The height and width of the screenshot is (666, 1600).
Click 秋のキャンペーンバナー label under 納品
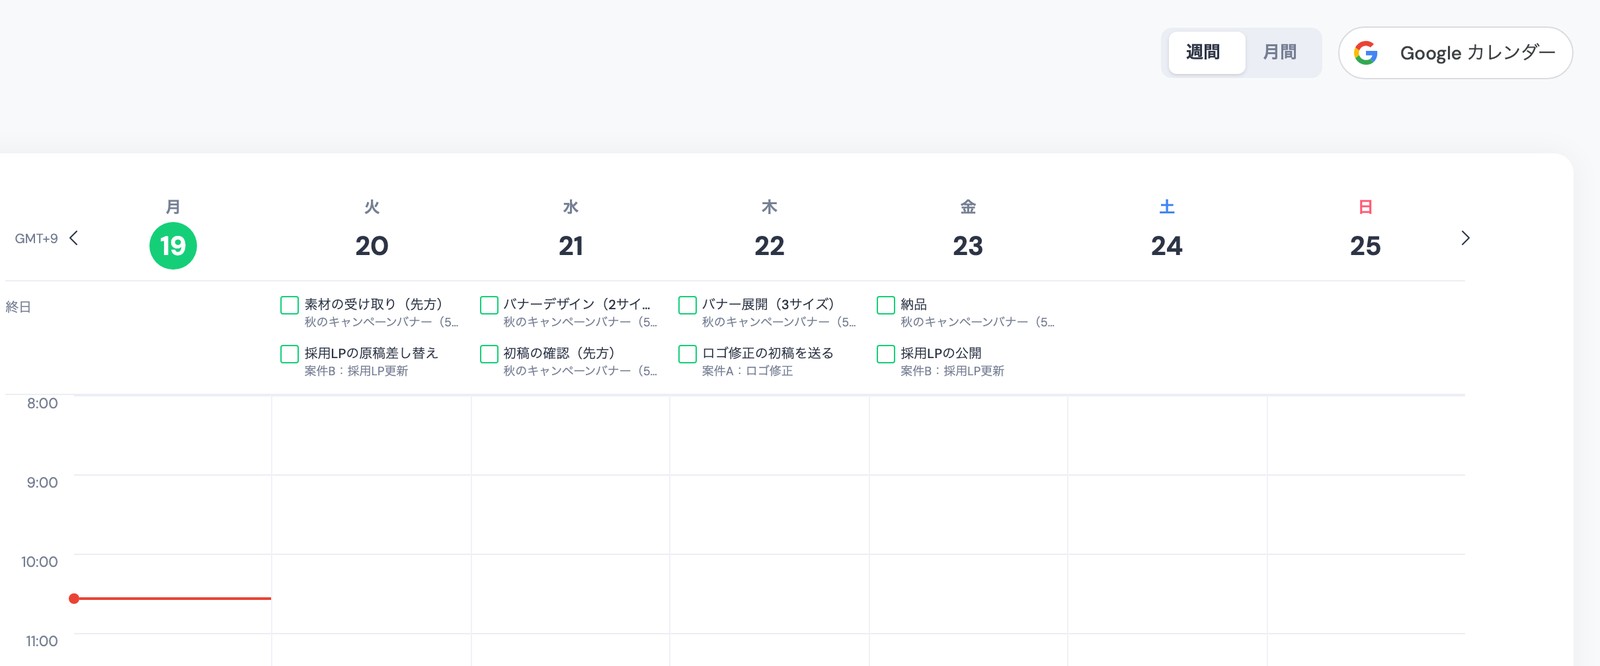(977, 322)
